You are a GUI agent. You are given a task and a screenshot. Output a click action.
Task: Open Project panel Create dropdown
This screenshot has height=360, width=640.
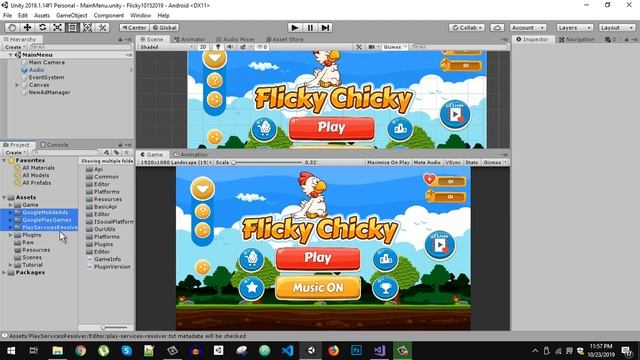(15, 152)
